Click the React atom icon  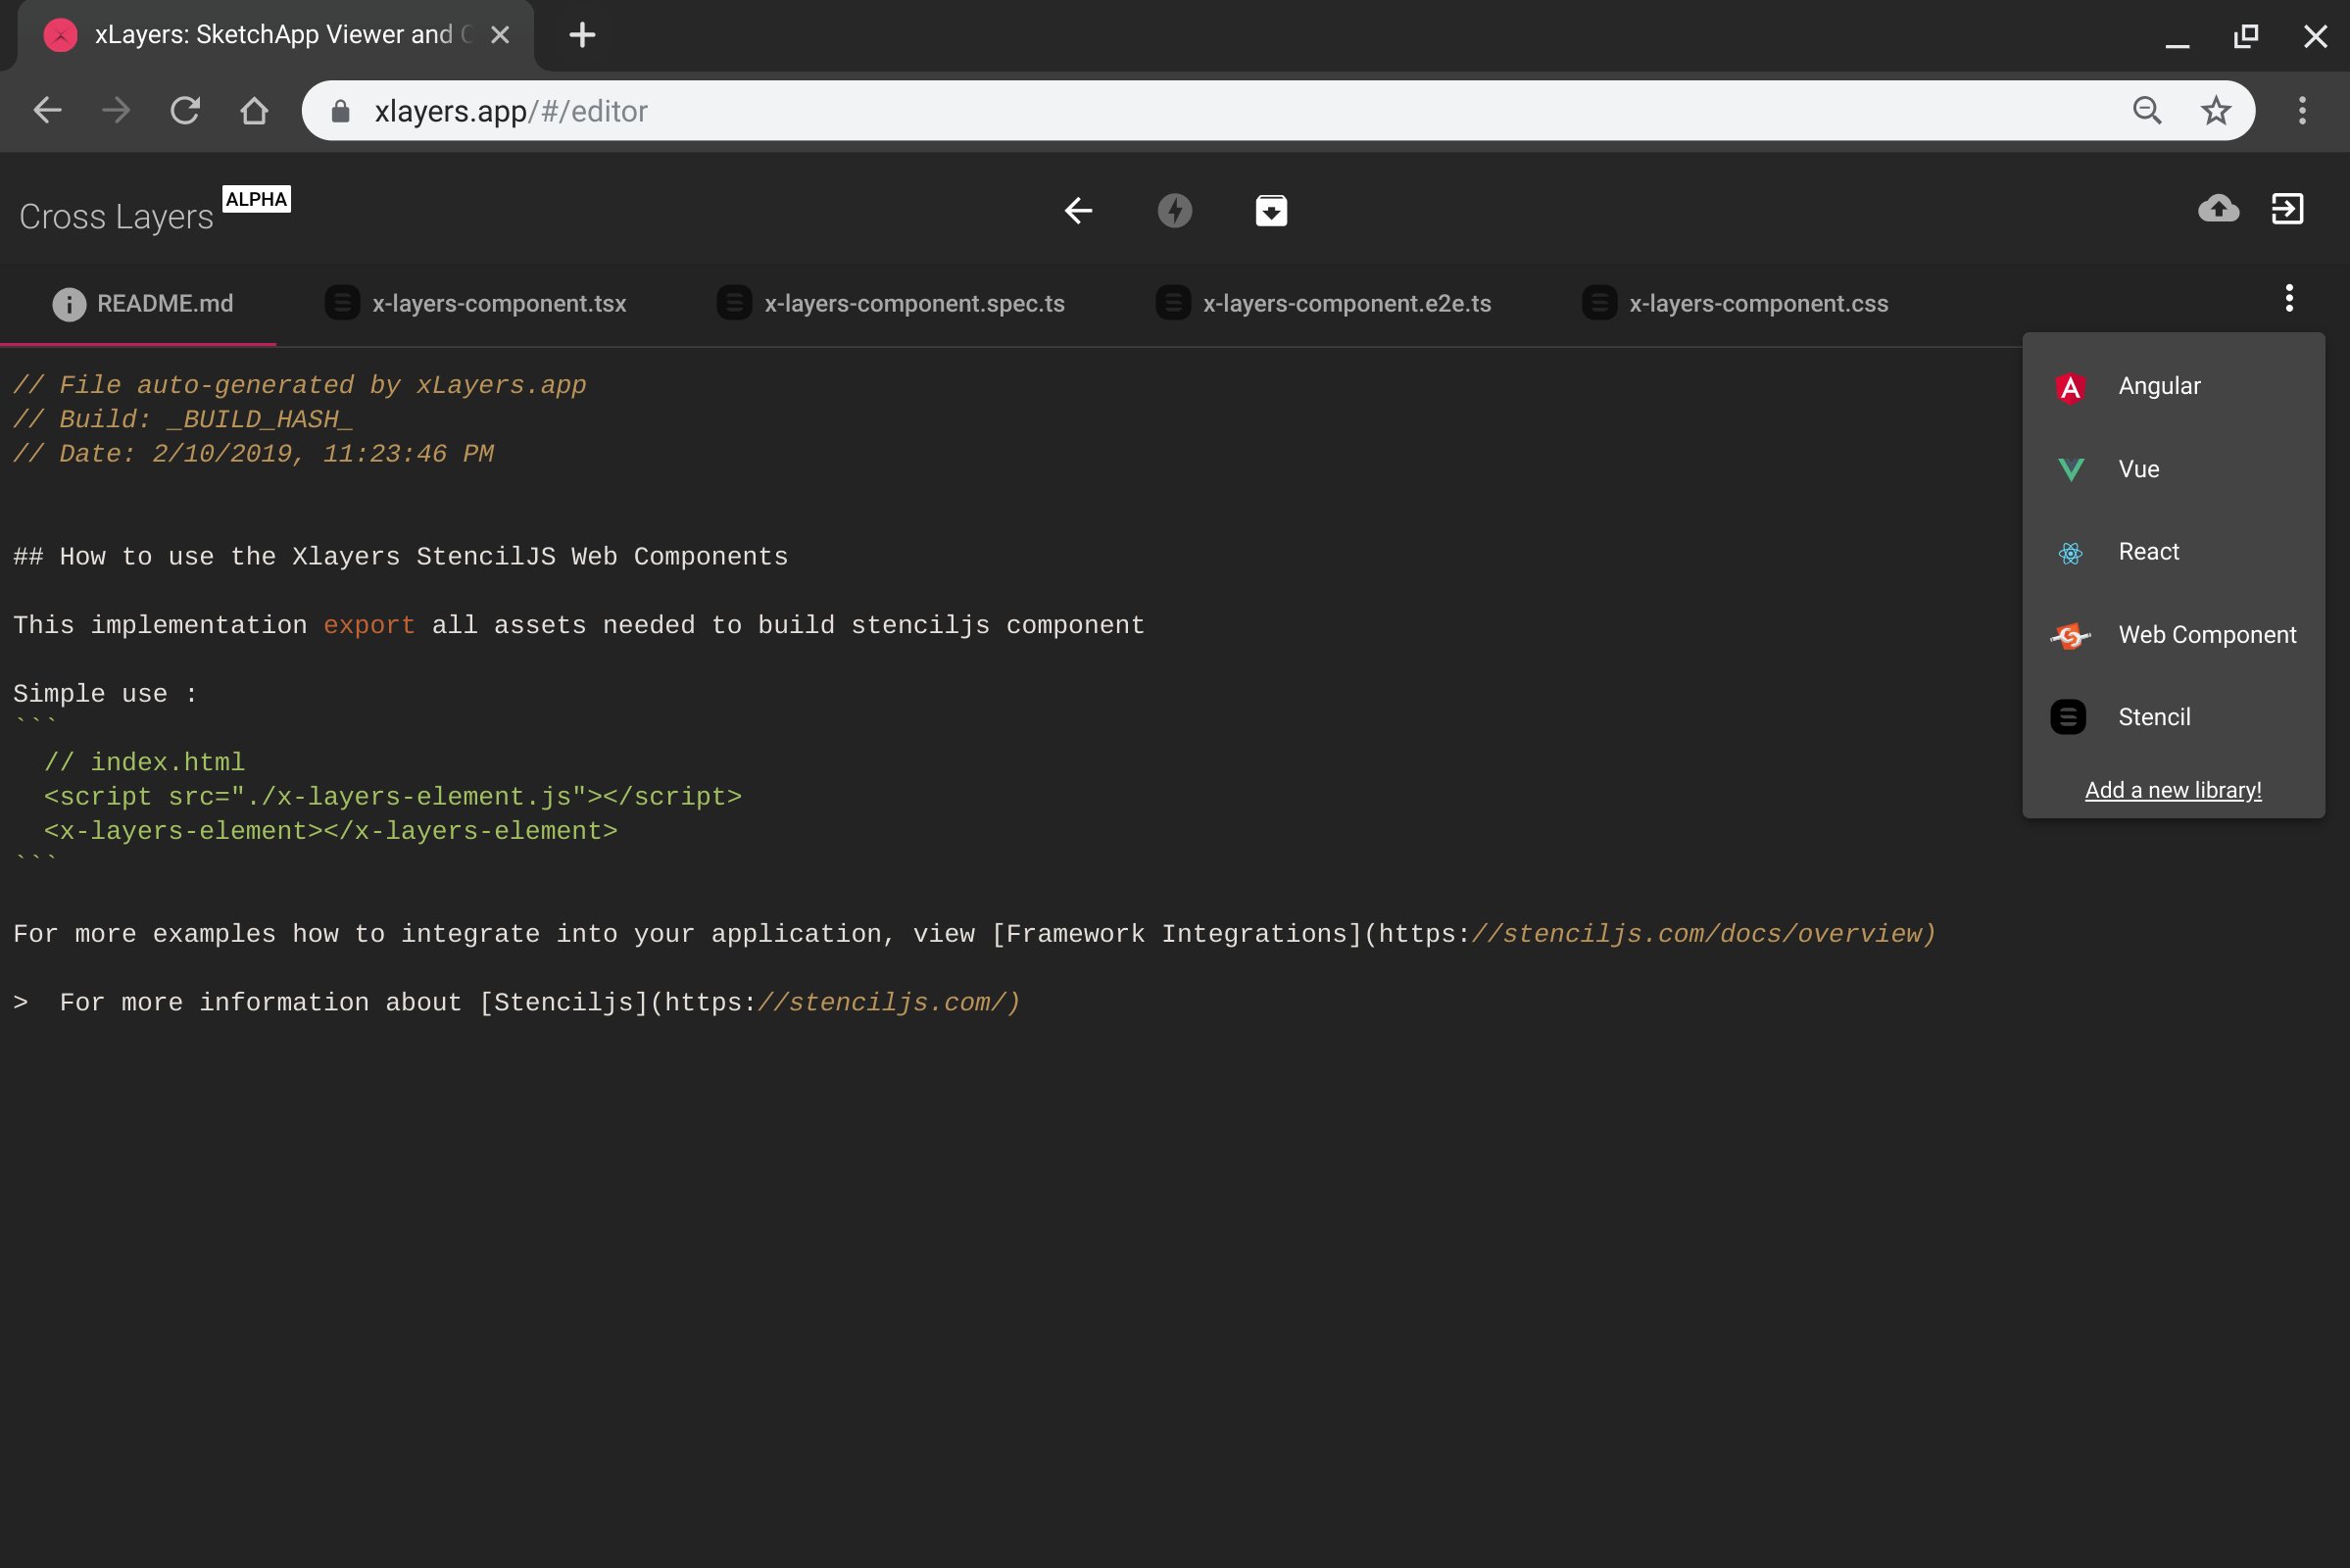pyautogui.click(x=2070, y=553)
